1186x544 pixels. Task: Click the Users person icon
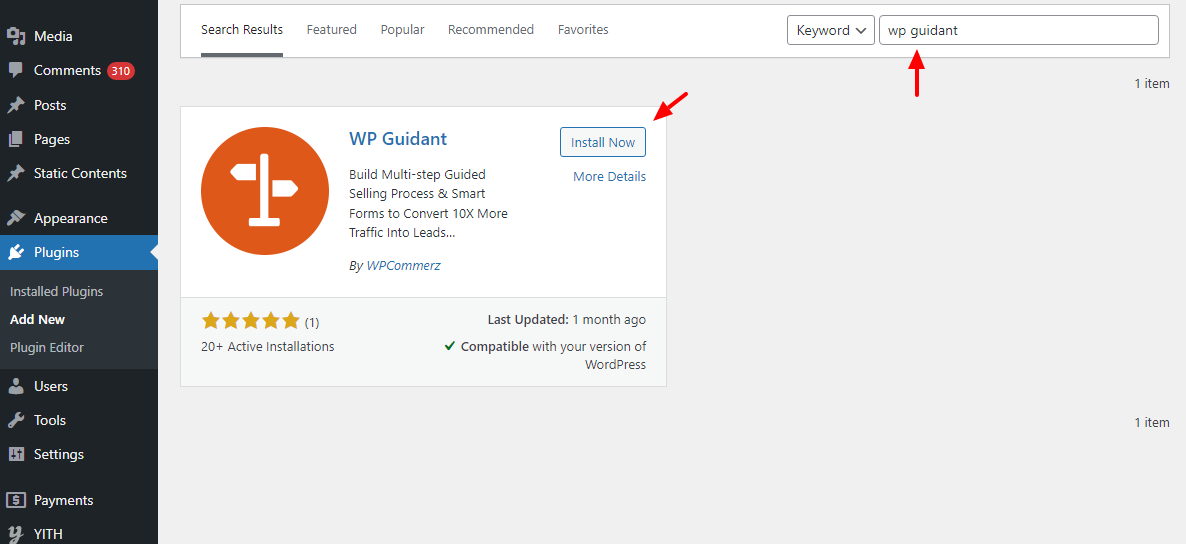coord(16,386)
